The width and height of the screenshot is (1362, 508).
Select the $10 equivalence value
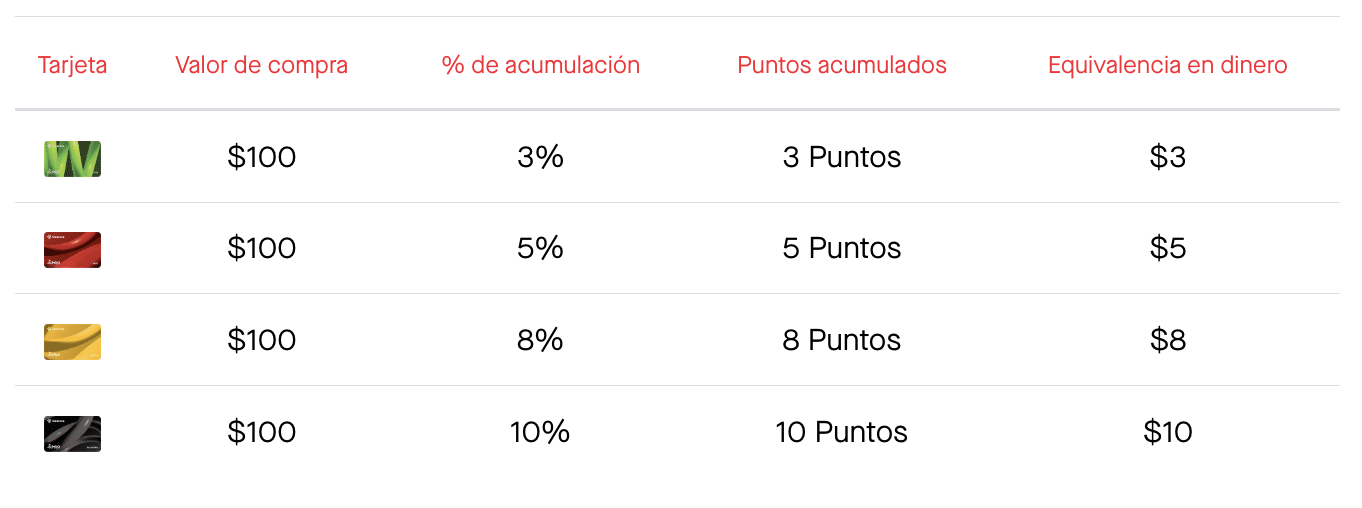point(1168,432)
